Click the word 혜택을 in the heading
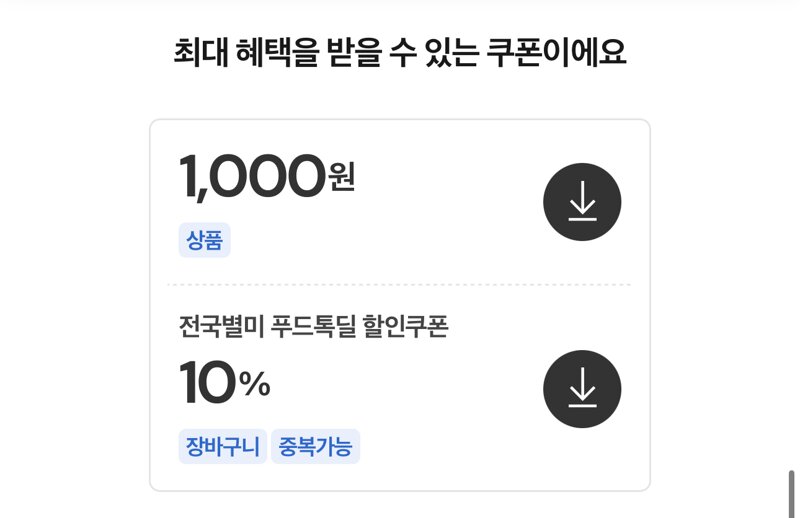This screenshot has height=518, width=800. [x=278, y=52]
